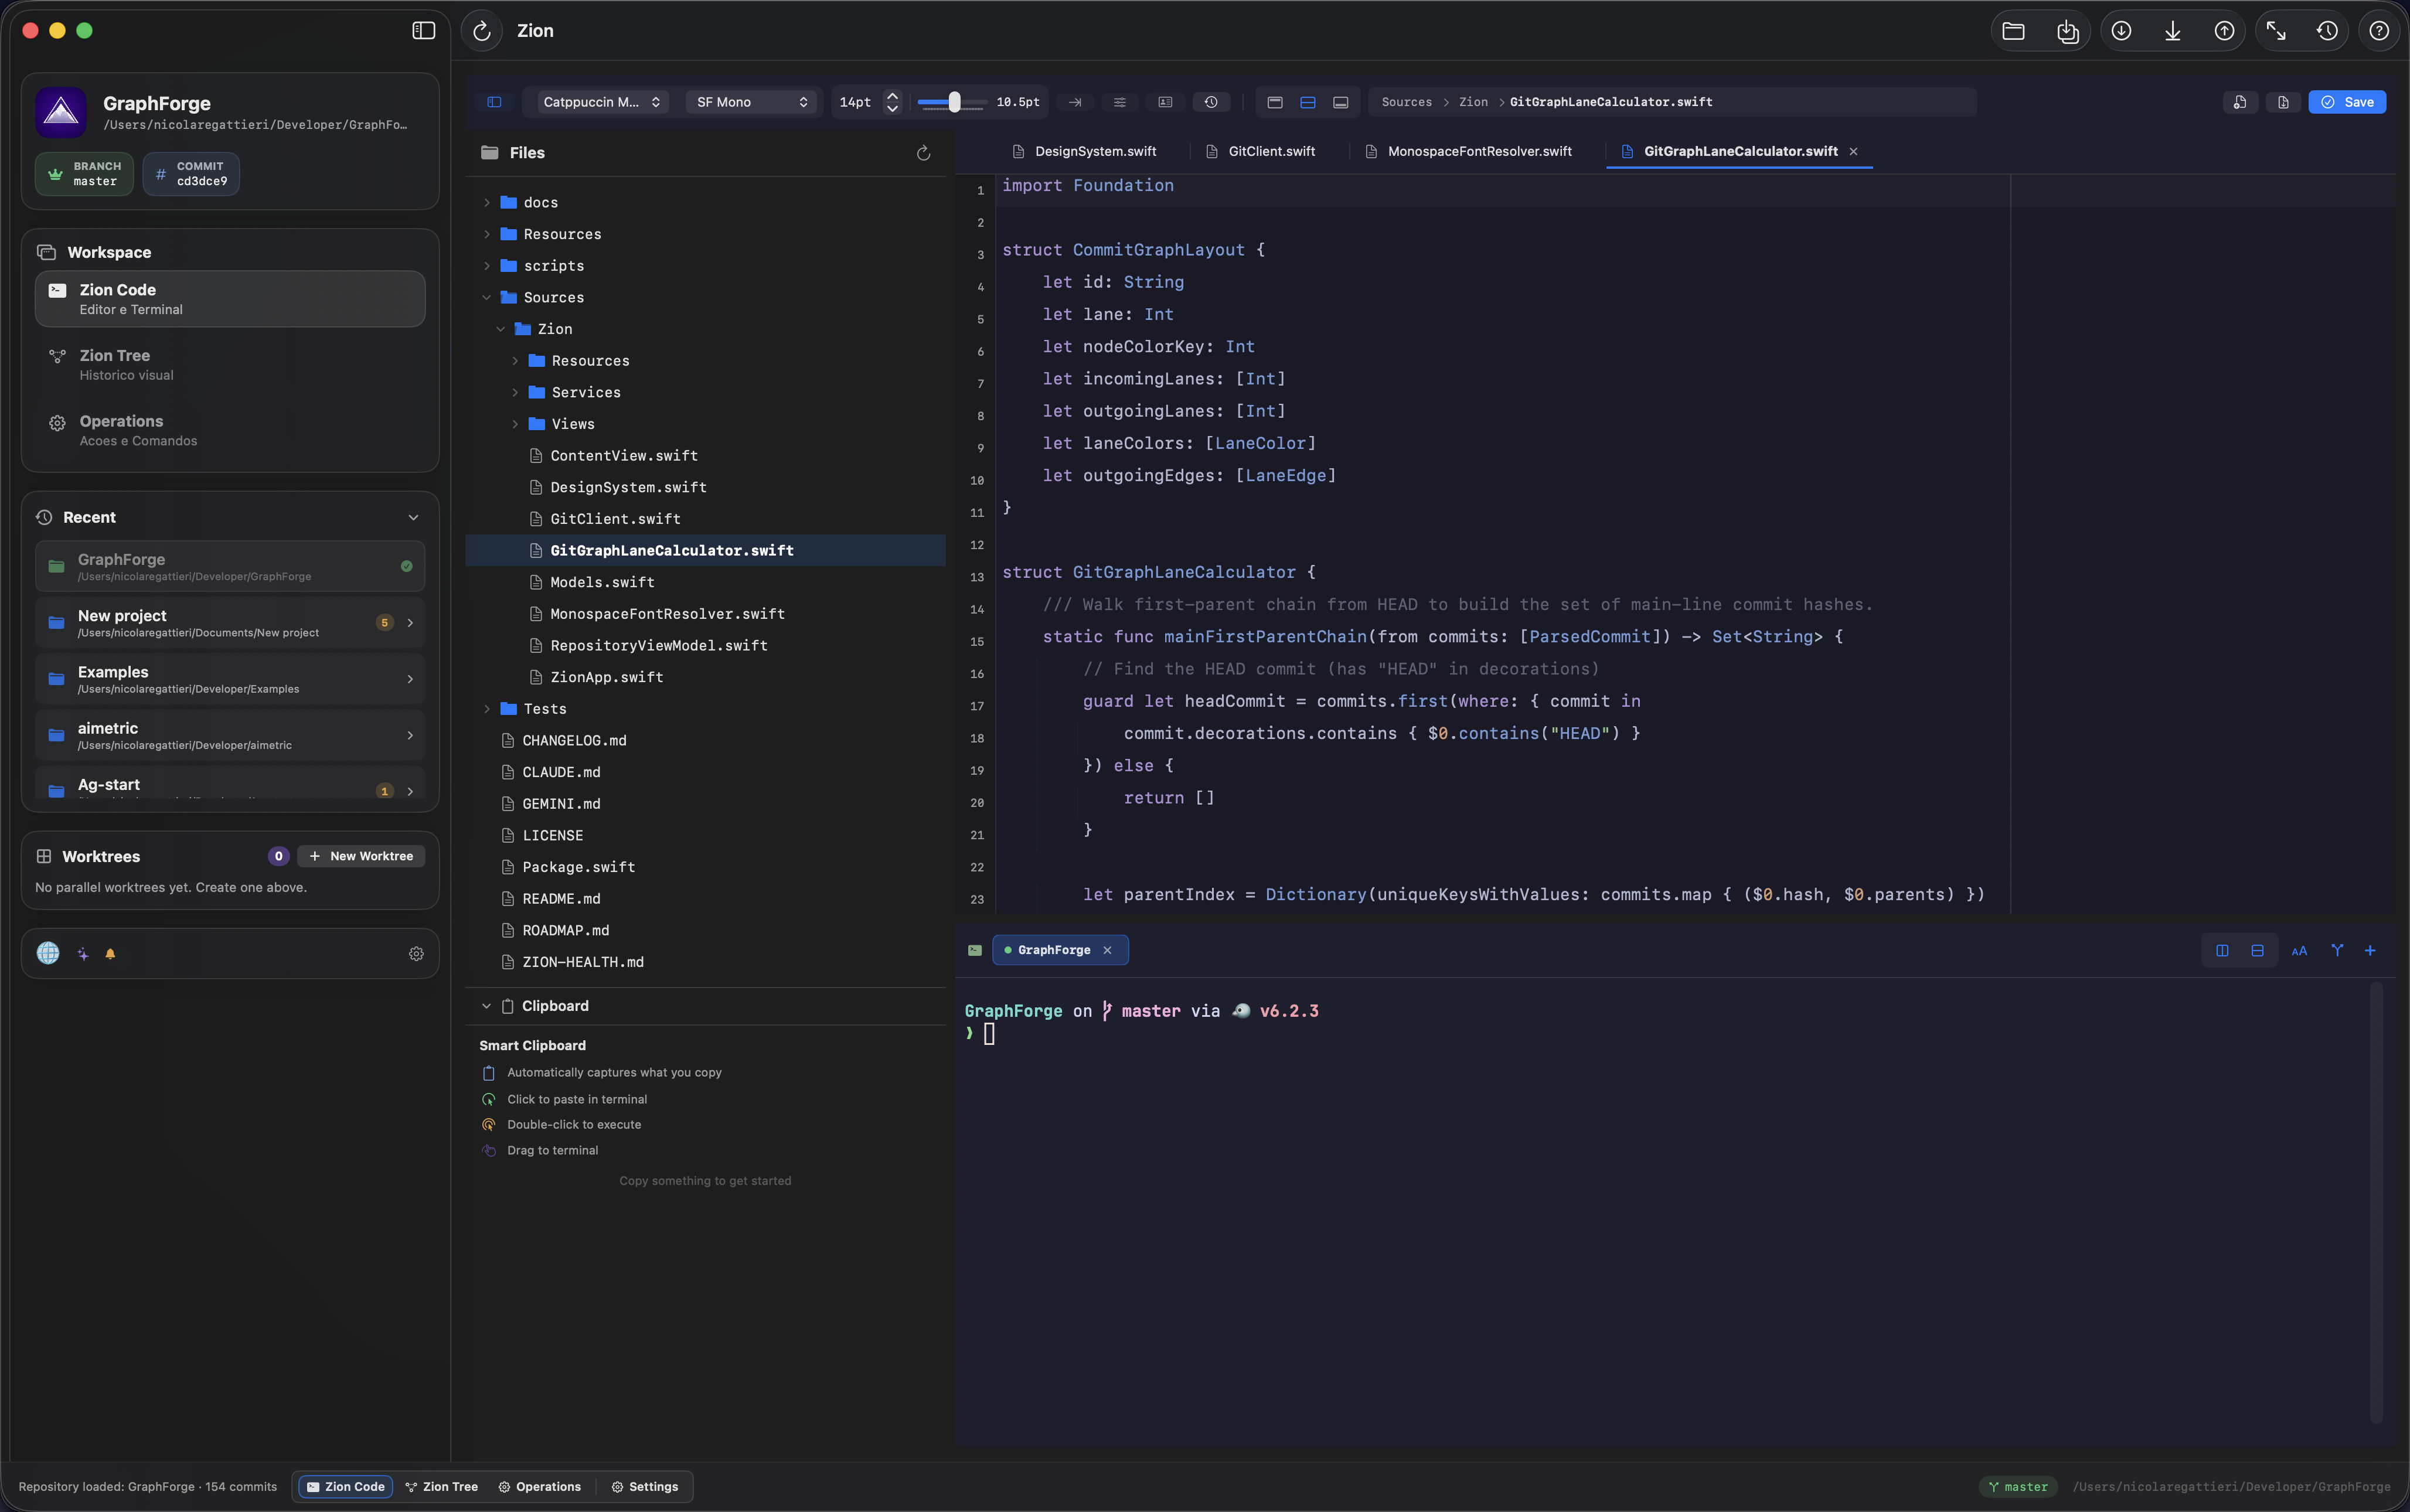
Task: Click the New Worktree button
Action: coord(360,856)
